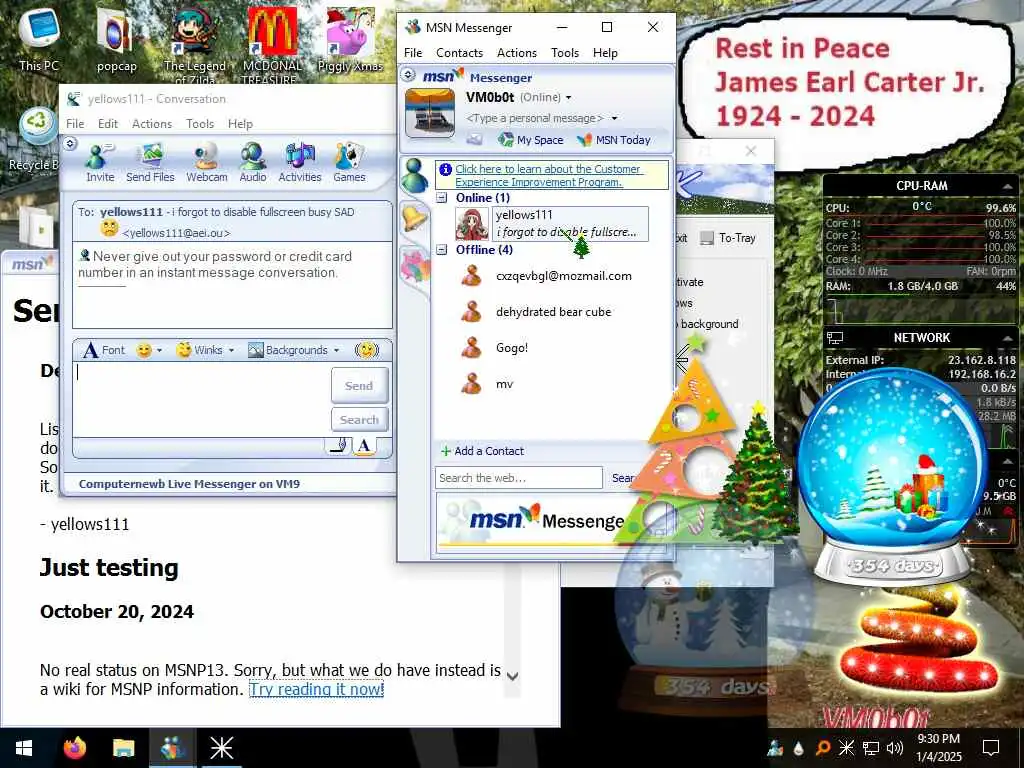Collapse the Offline (4) group

tap(442, 249)
